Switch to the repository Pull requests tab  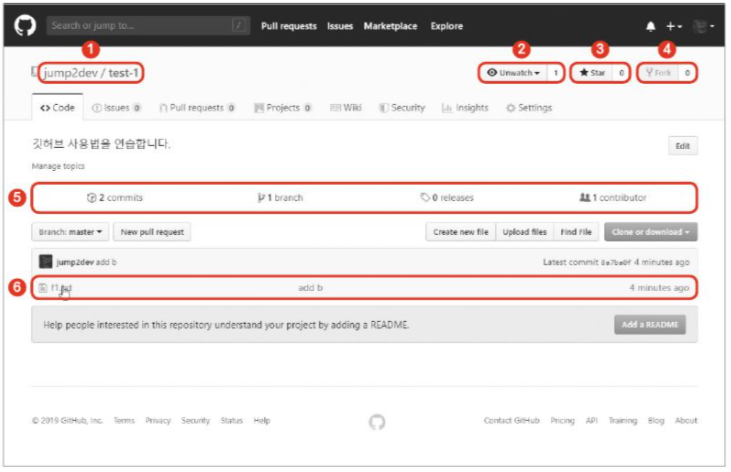(x=197, y=108)
